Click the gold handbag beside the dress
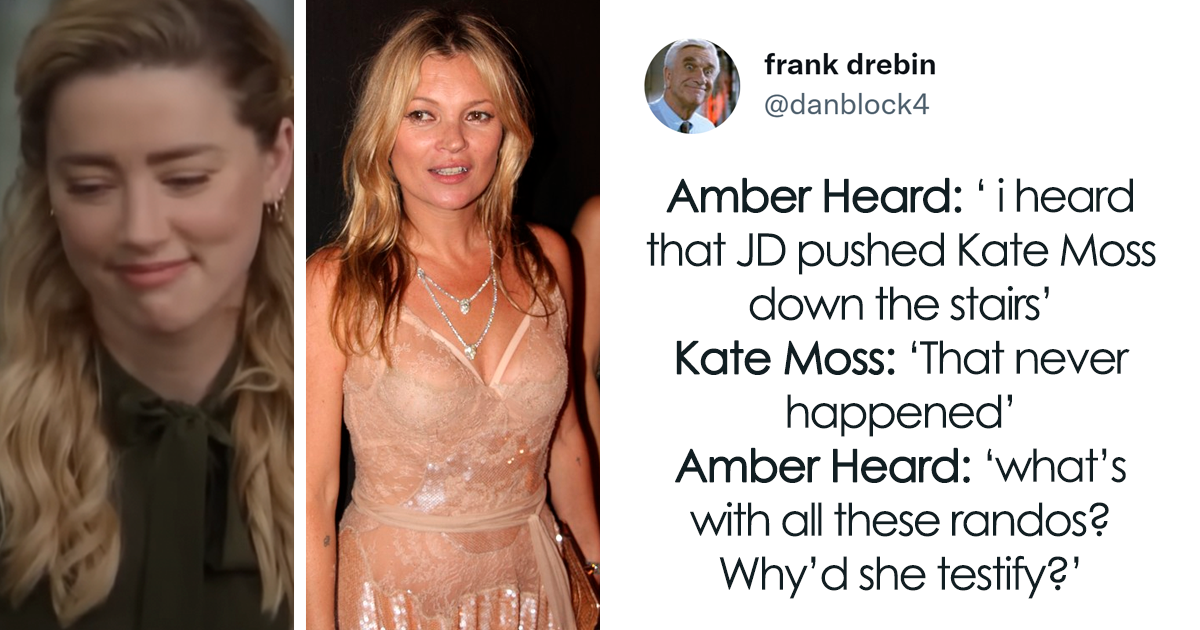Image resolution: width=1200 pixels, height=630 pixels. [x=578, y=572]
